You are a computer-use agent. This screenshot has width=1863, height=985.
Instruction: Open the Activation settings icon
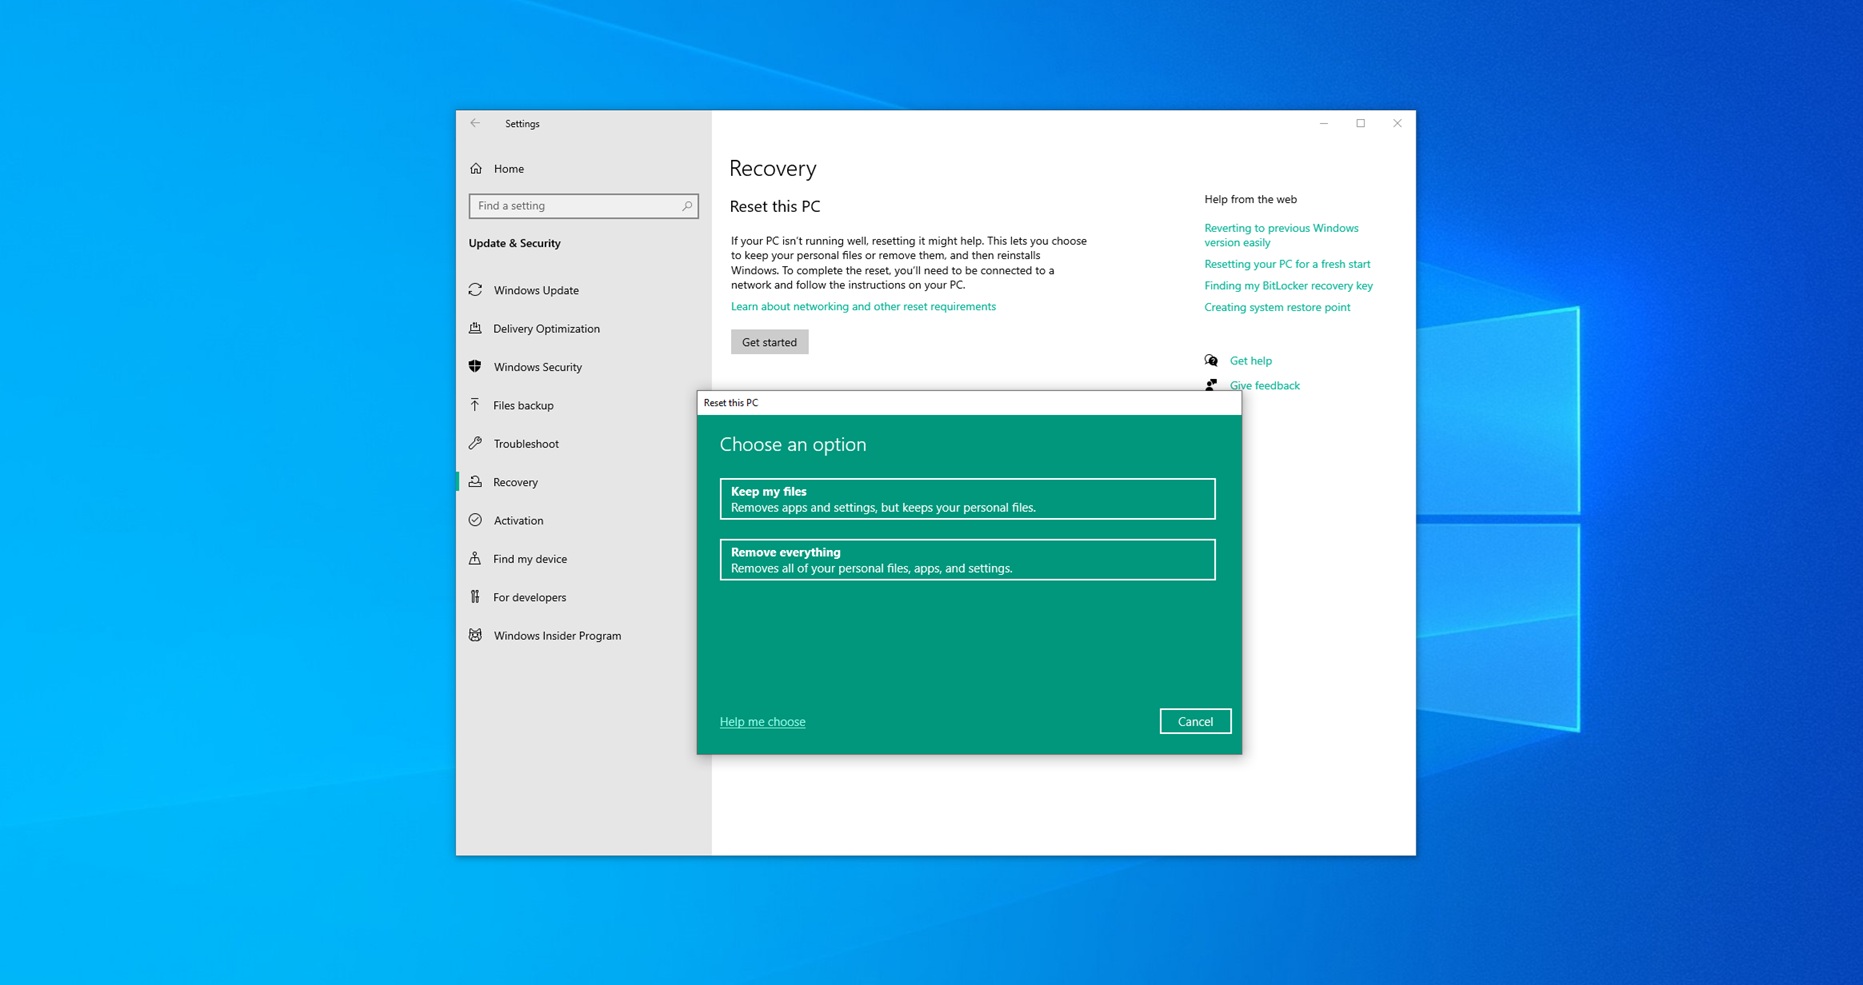(477, 520)
